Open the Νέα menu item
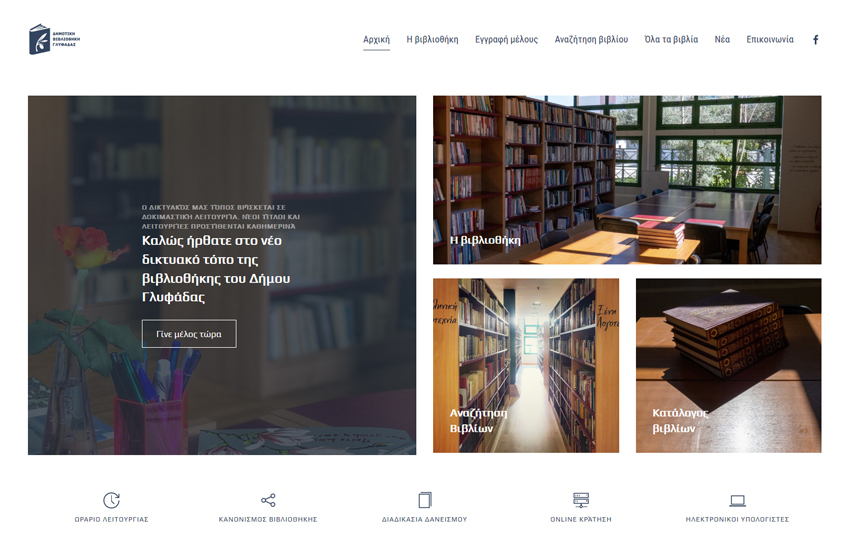Viewport: 850px width, 535px height. coord(722,40)
